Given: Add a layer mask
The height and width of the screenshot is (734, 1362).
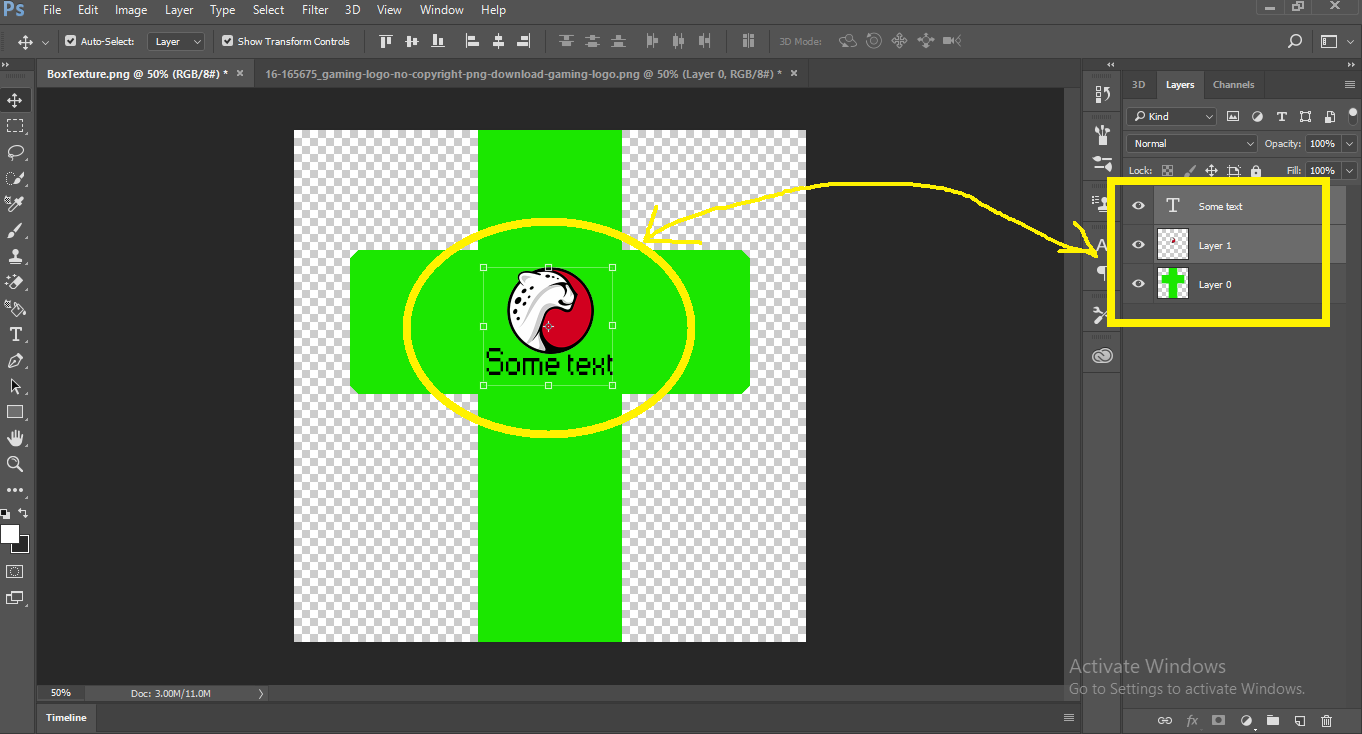Looking at the screenshot, I should pos(1219,720).
